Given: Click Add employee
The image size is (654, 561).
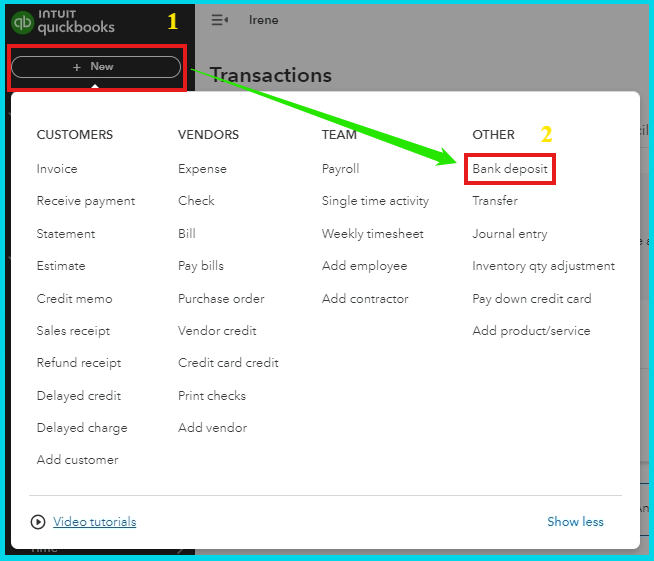Looking at the screenshot, I should click(365, 266).
